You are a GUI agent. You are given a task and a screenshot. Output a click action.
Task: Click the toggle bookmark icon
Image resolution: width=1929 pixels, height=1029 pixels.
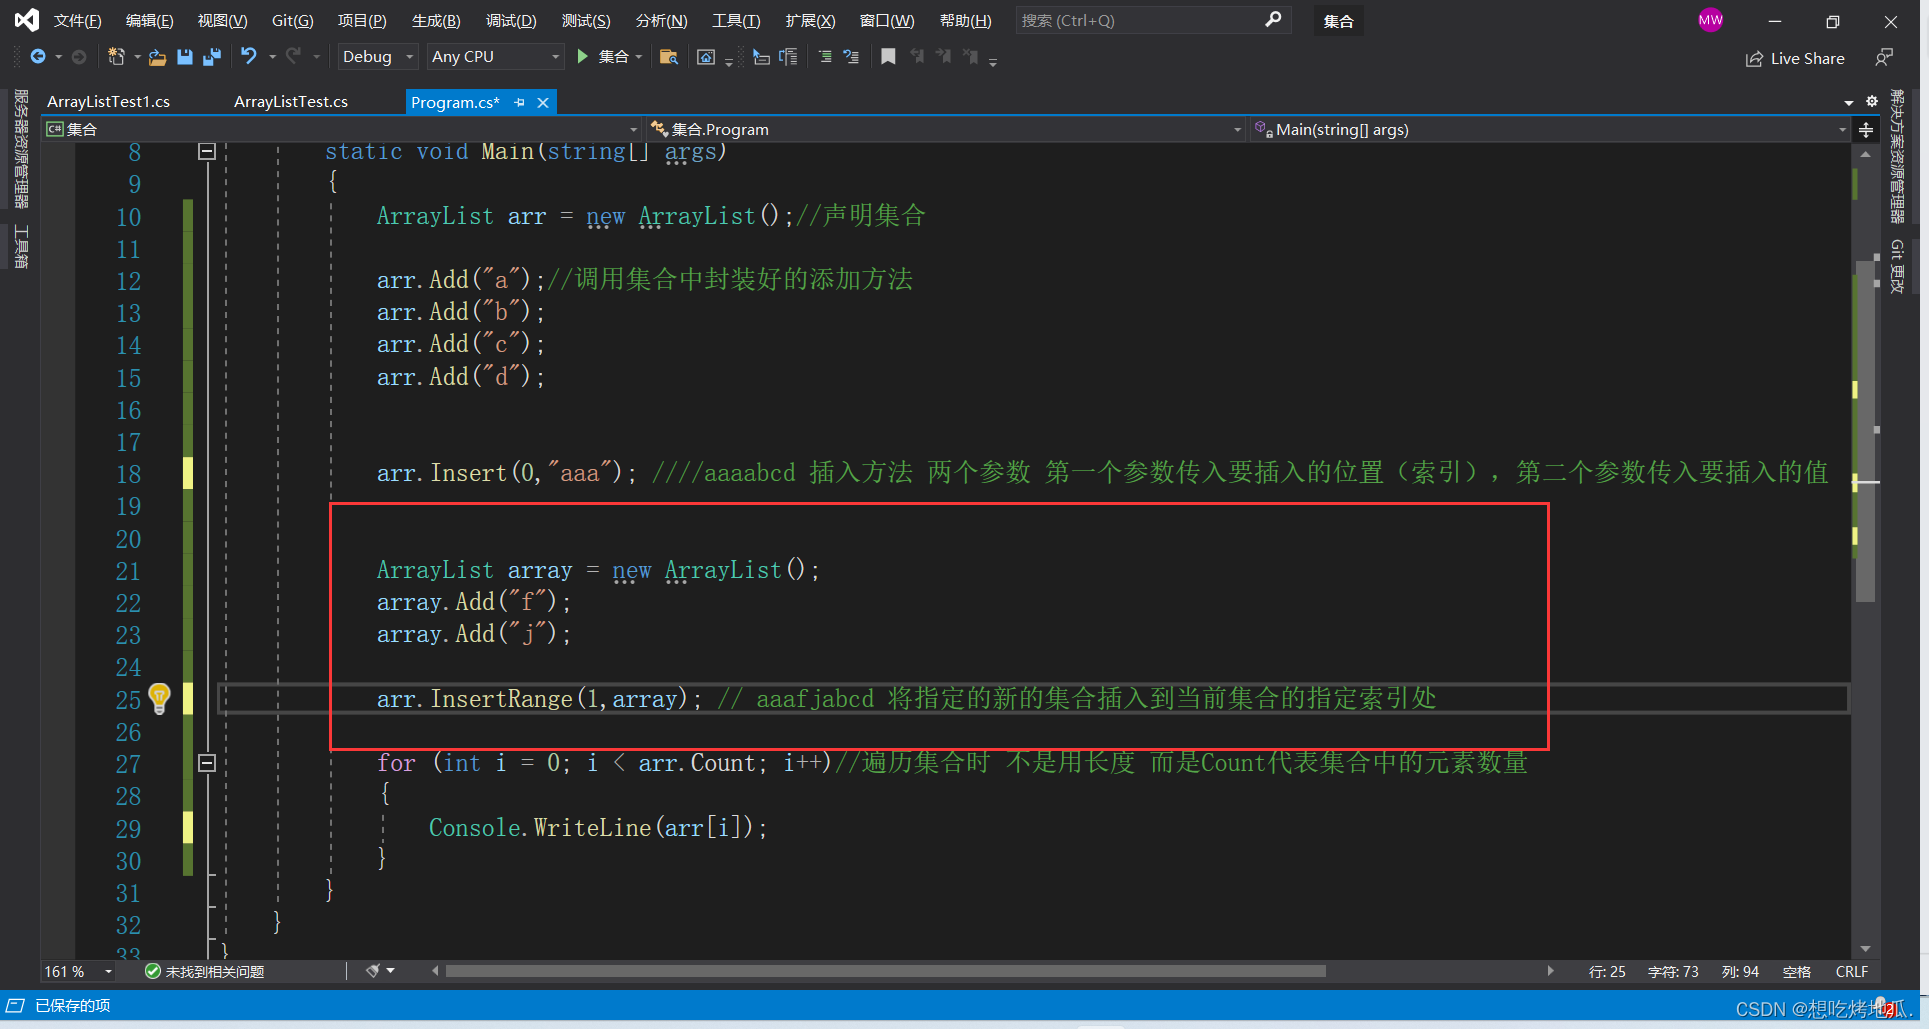point(888,57)
